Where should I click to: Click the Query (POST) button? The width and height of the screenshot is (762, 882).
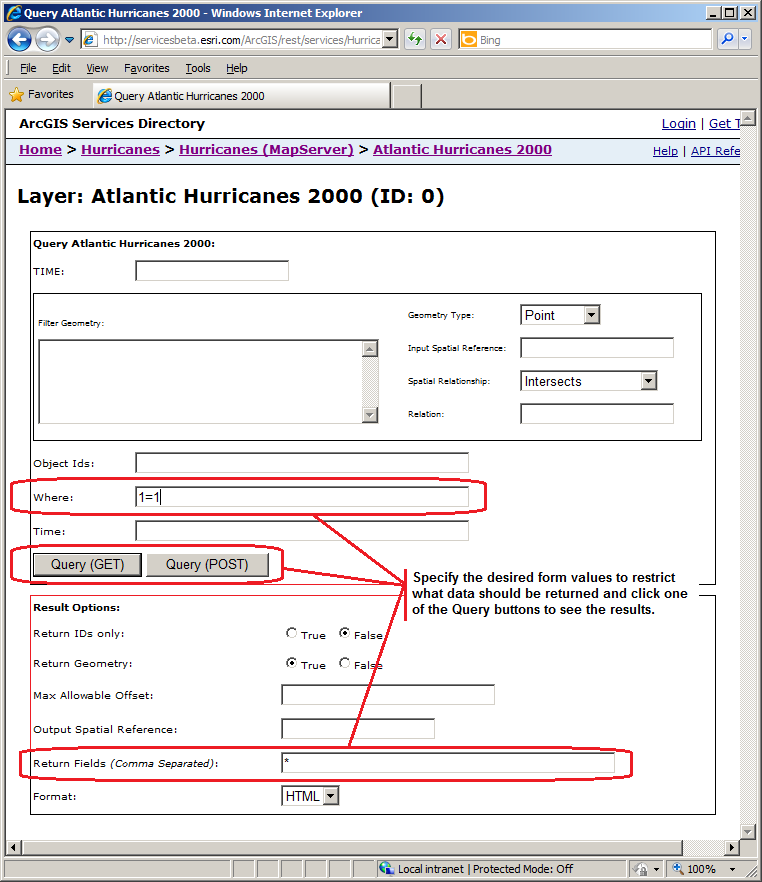click(207, 565)
